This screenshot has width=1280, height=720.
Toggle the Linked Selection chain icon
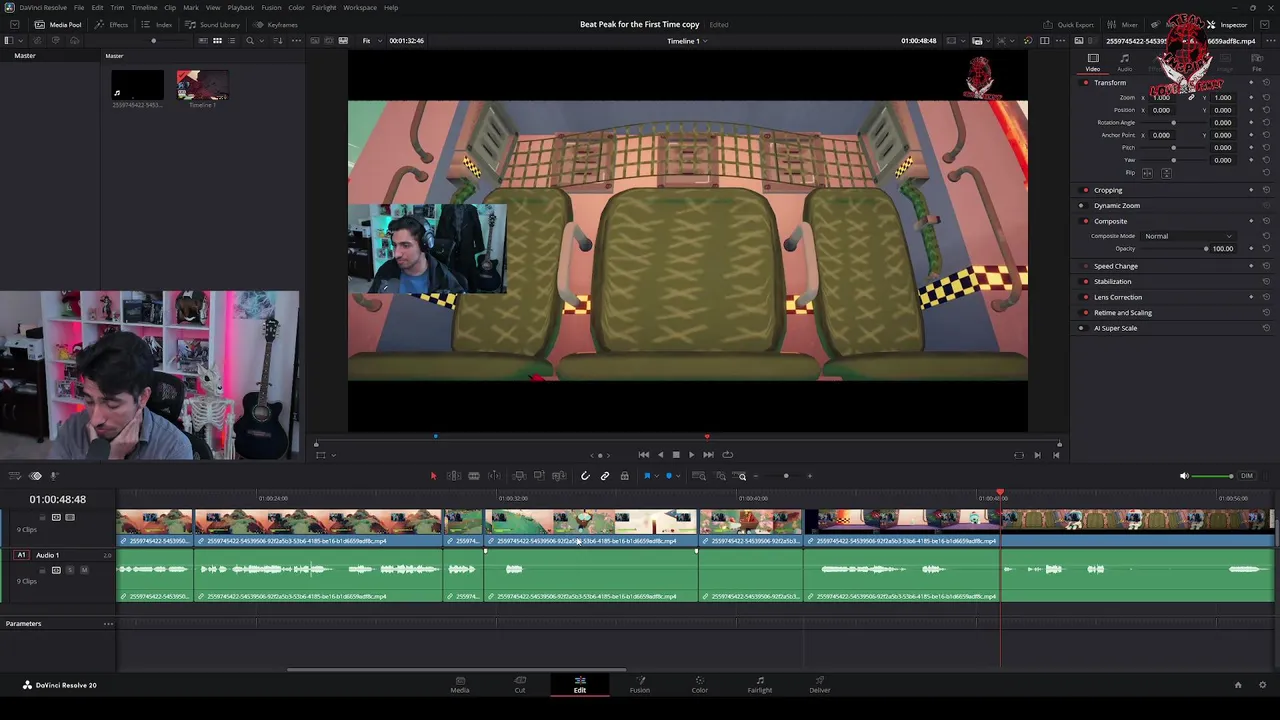[605, 476]
